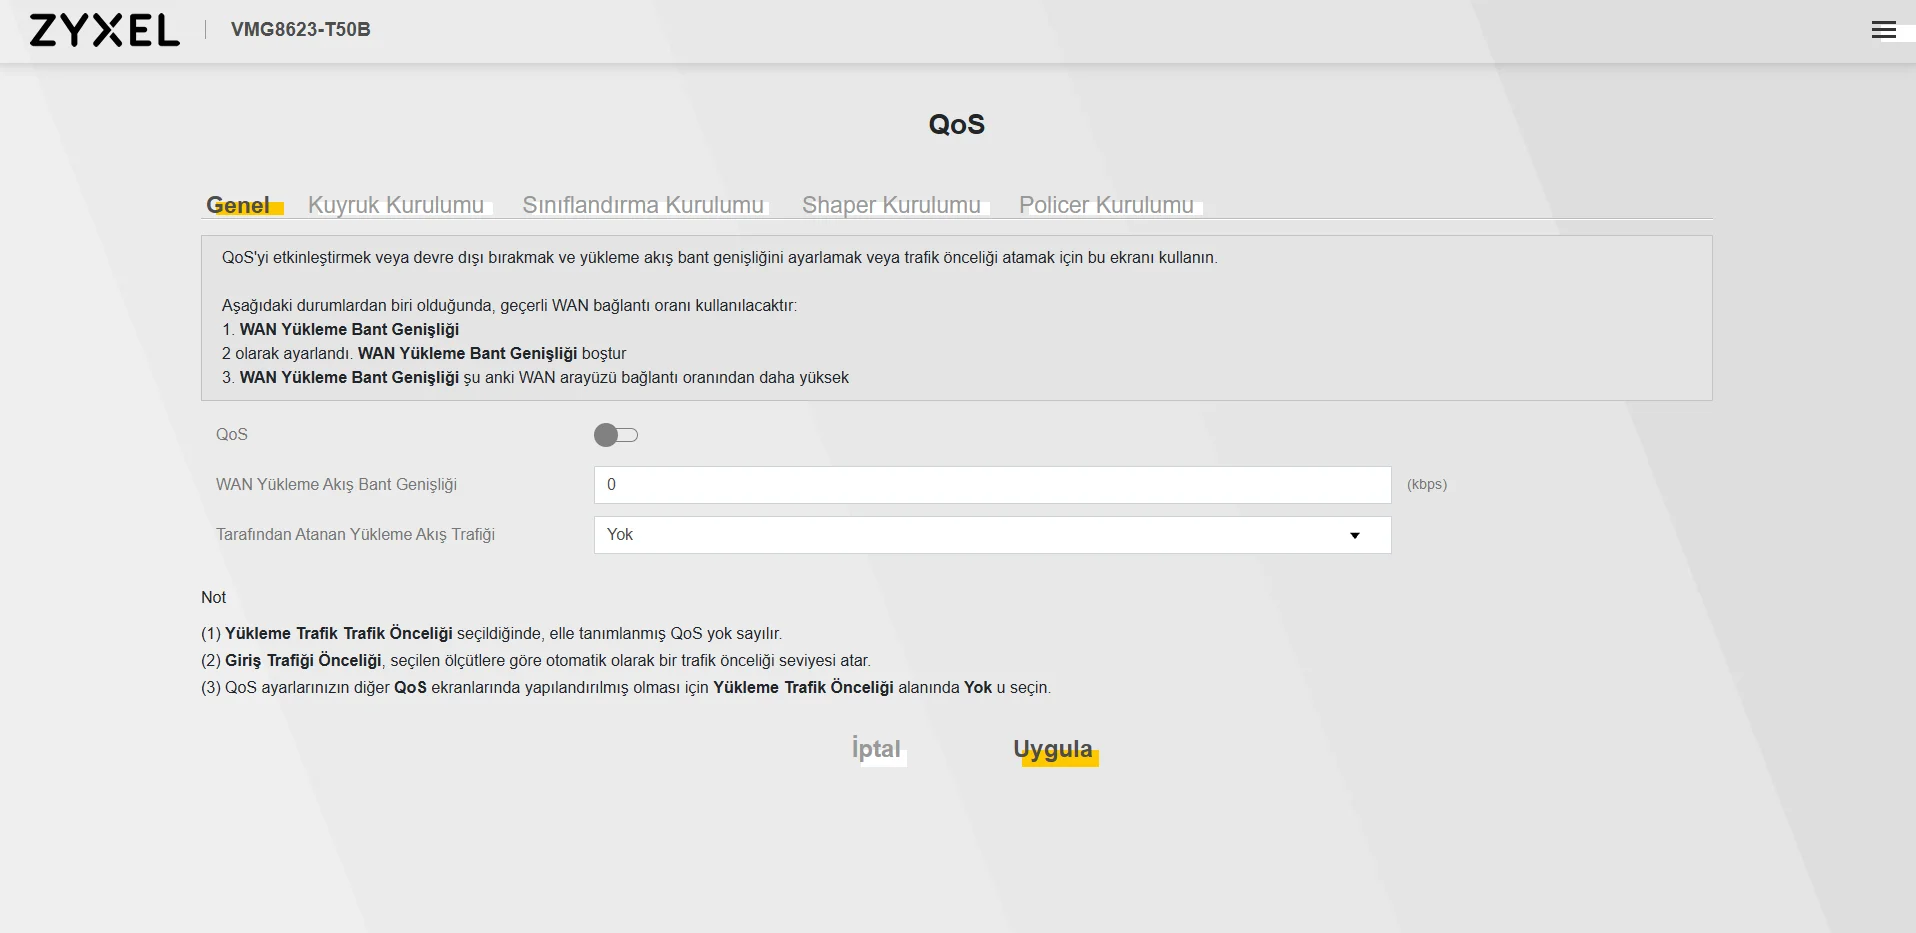This screenshot has height=933, width=1916.
Task: Click the 'Tarafından Atanan Yükleme Akış Trafiği' label
Action: point(356,535)
